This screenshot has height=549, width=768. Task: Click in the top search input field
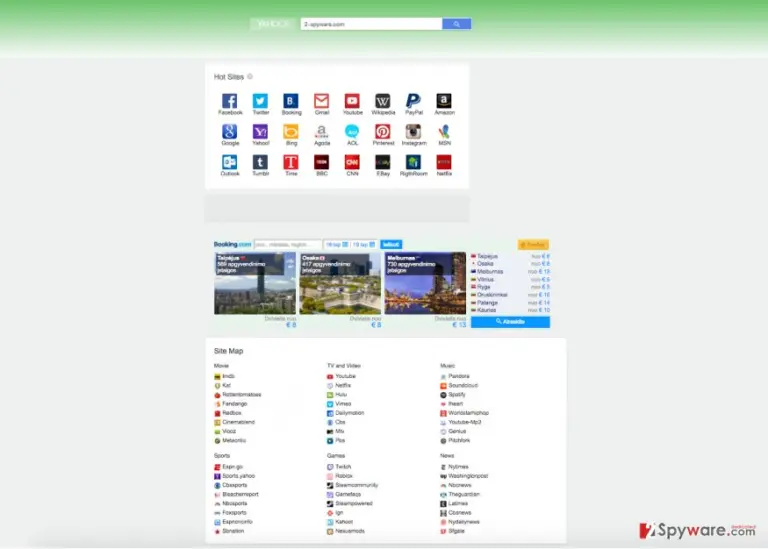click(x=371, y=24)
